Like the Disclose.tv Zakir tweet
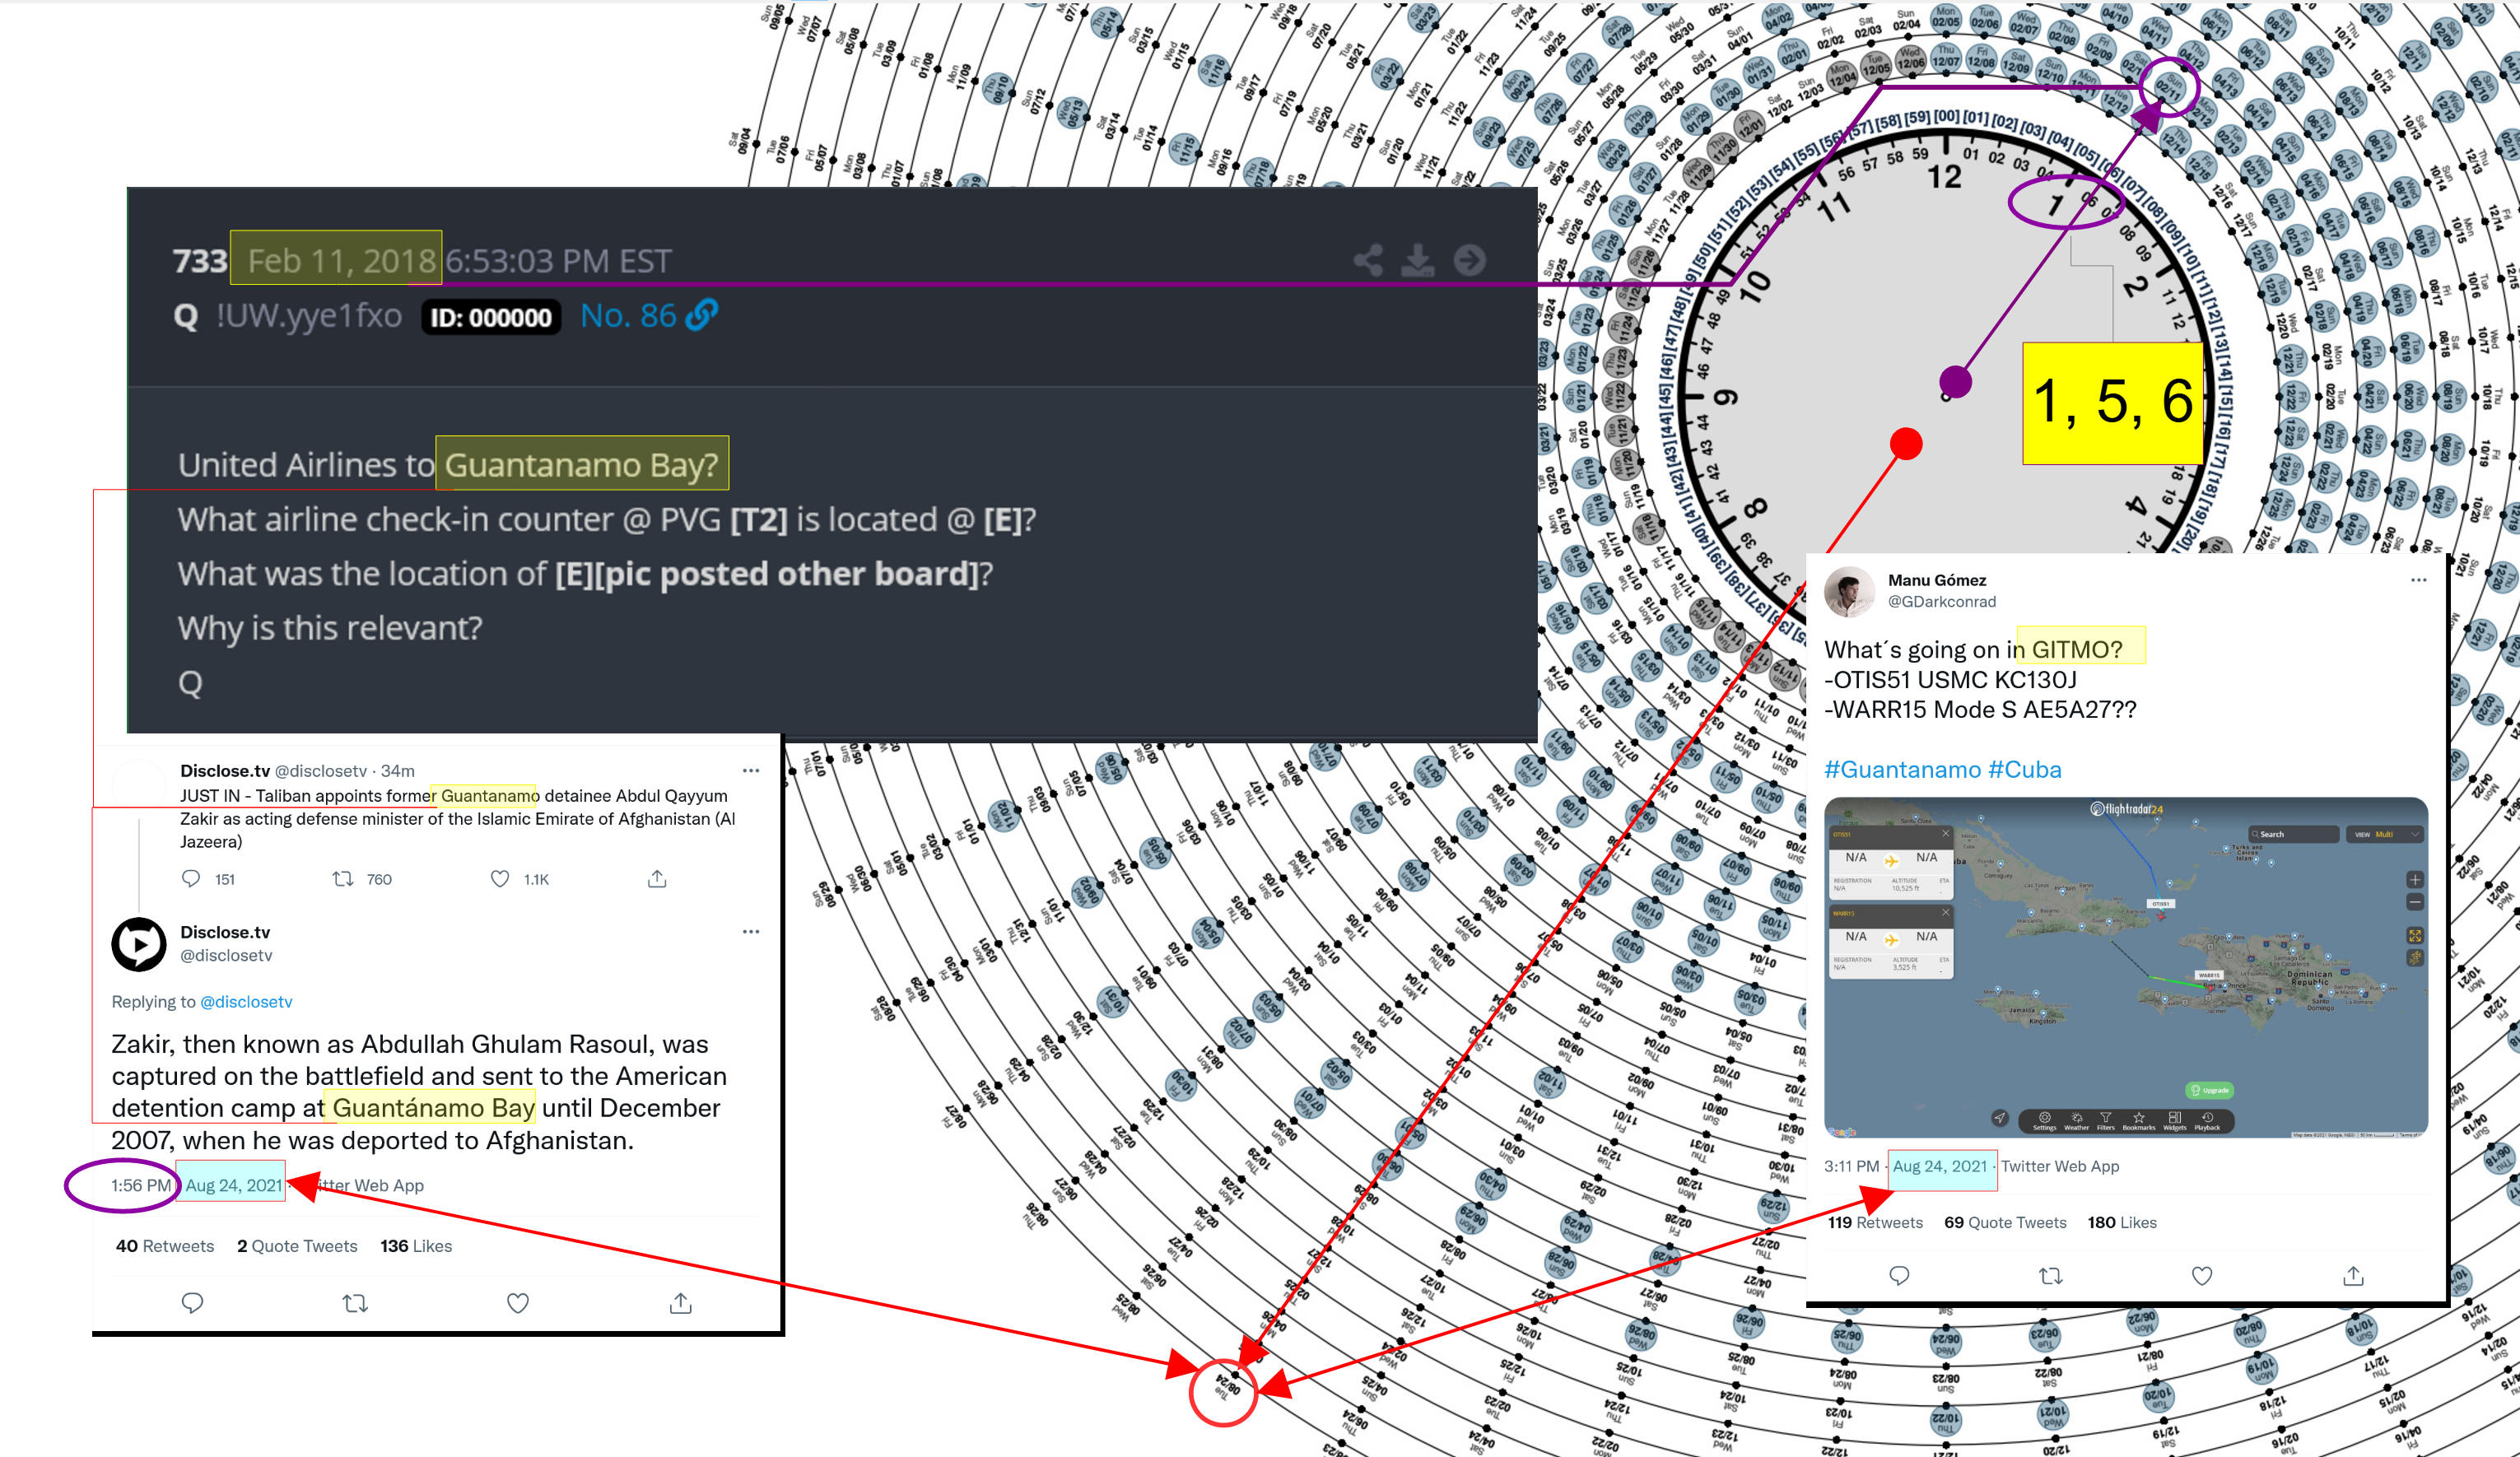Screen dimensions: 2520x1457 518,1303
